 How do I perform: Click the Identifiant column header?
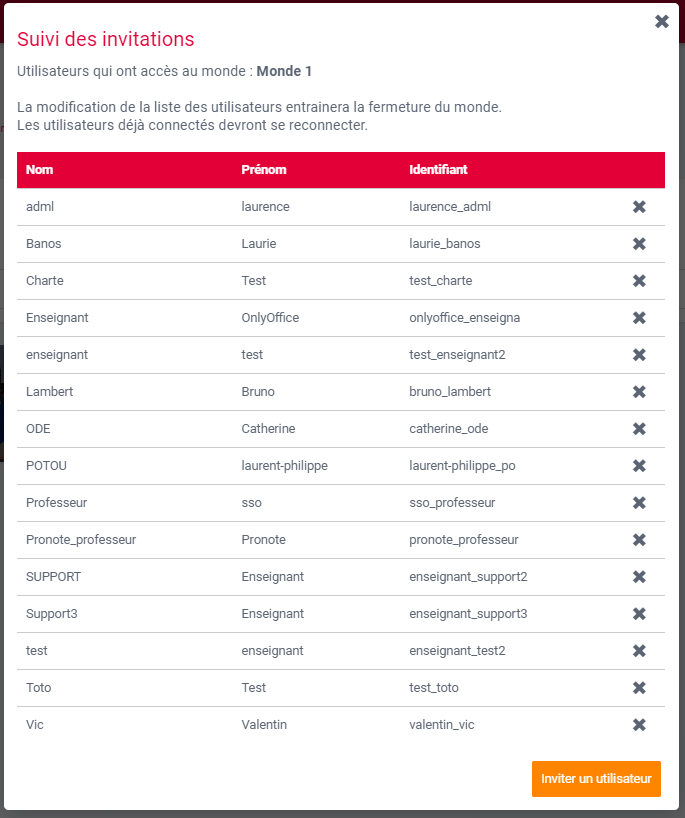(438, 170)
